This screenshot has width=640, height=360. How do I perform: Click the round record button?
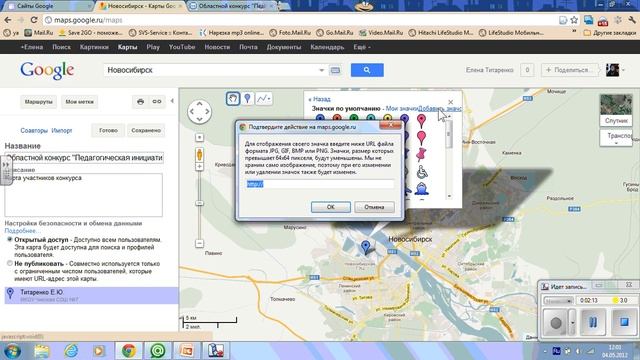click(x=556, y=323)
